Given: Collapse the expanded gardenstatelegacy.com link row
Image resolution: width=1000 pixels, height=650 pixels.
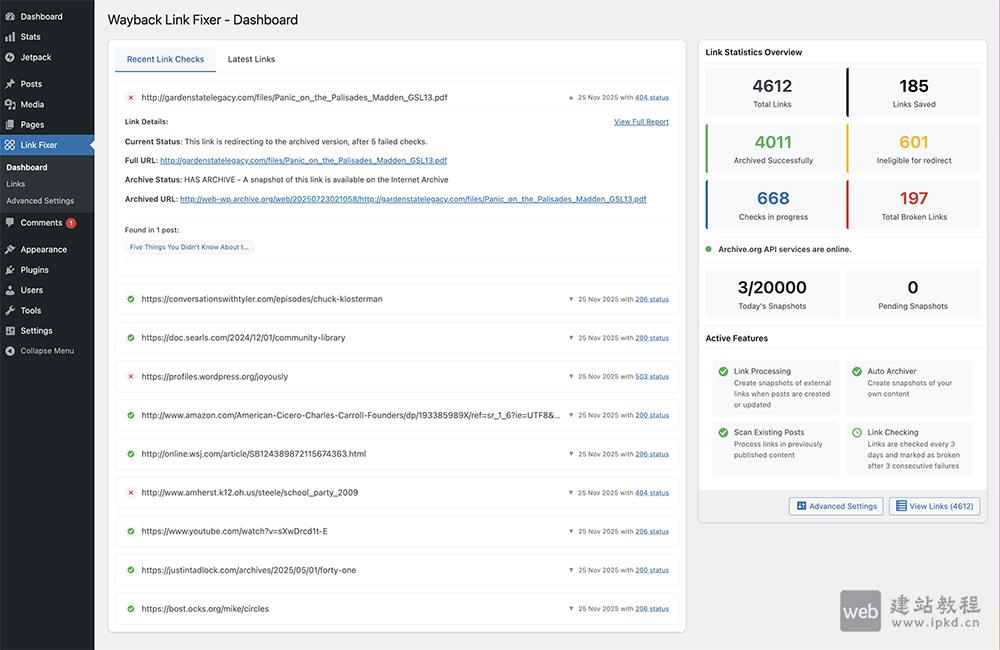Looking at the screenshot, I should pyautogui.click(x=571, y=98).
